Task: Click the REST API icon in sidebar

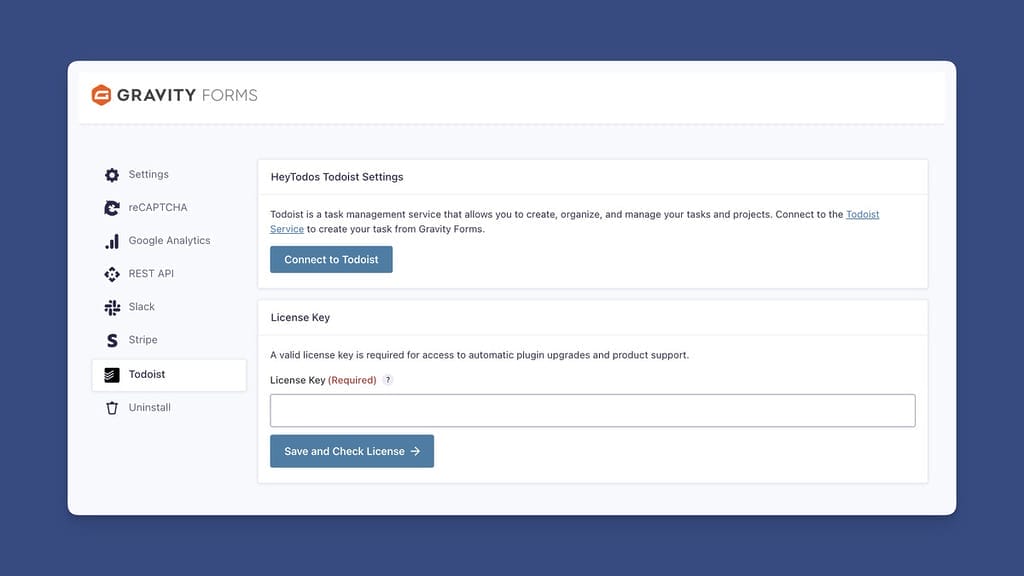Action: point(112,274)
